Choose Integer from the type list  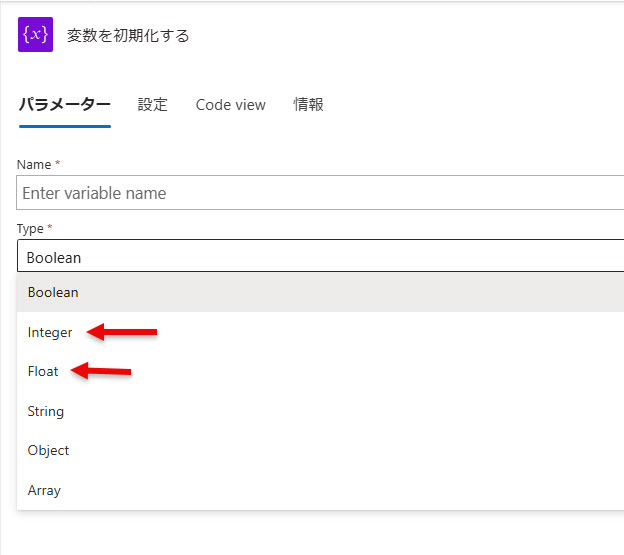pyautogui.click(x=320, y=332)
